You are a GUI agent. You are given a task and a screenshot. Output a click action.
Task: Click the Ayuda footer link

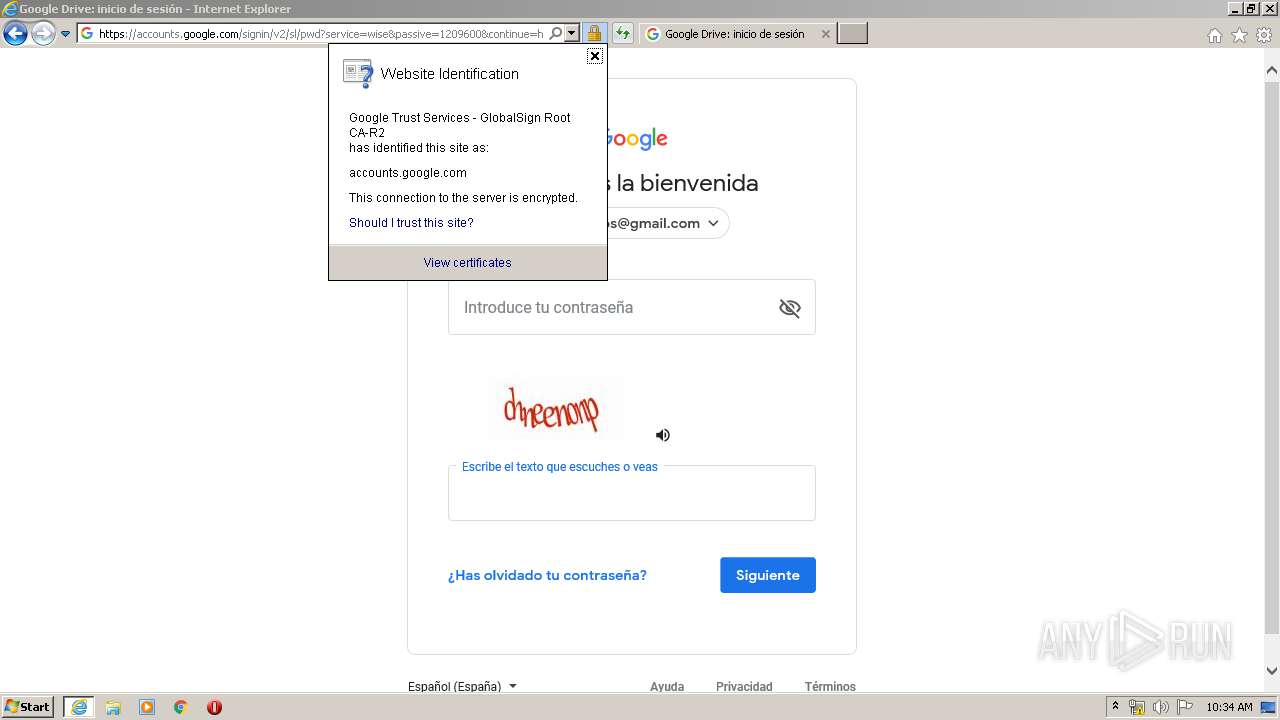pyautogui.click(x=667, y=687)
